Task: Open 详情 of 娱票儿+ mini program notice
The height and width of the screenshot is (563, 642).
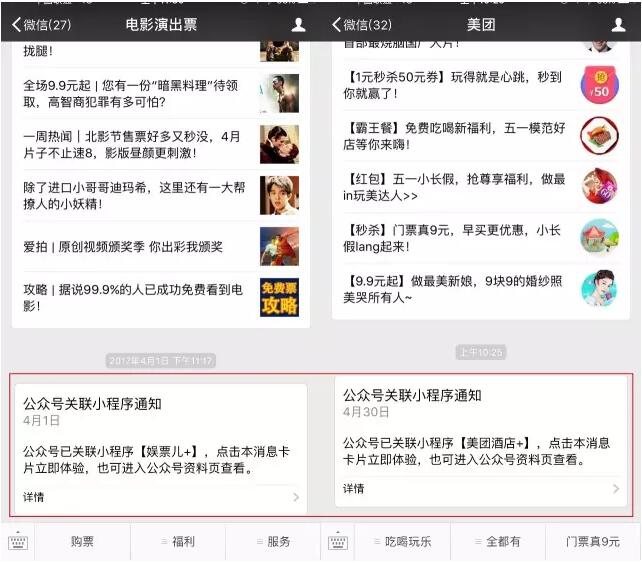Action: 33,497
